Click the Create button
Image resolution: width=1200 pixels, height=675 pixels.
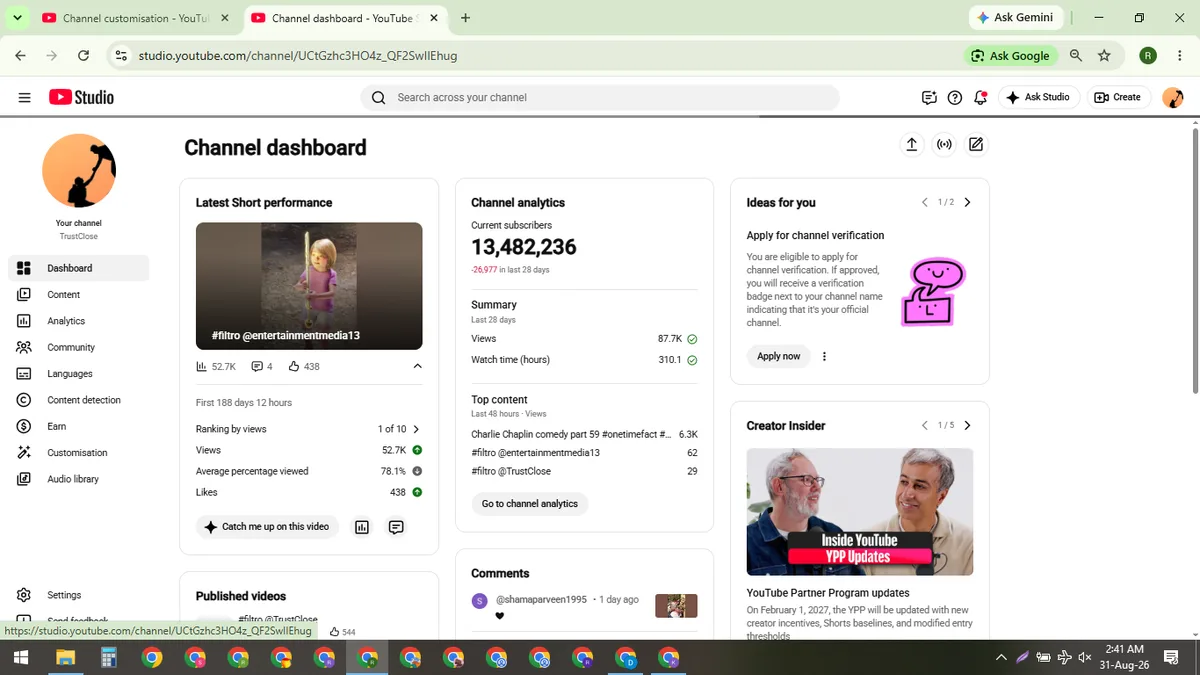coord(1117,97)
